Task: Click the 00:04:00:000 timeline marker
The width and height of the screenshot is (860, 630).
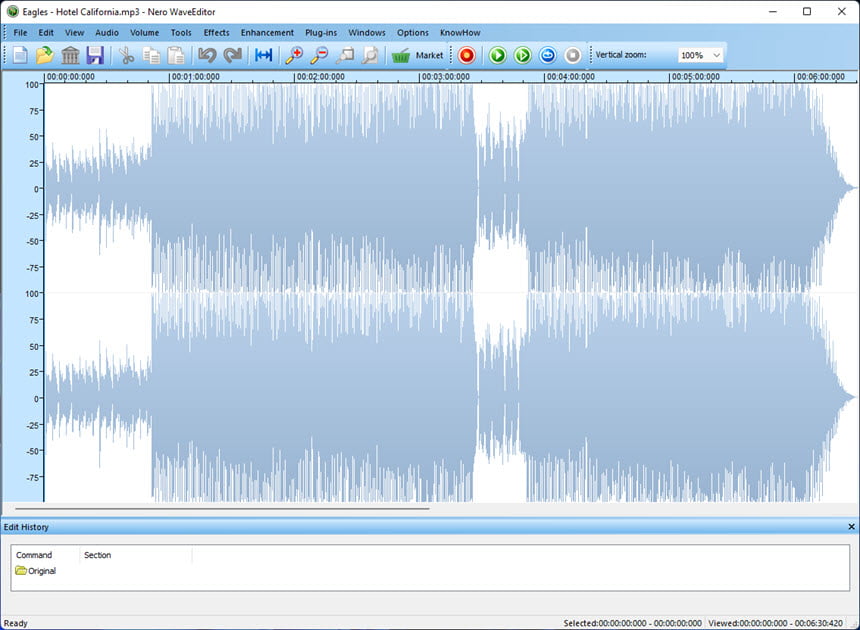Action: point(570,77)
